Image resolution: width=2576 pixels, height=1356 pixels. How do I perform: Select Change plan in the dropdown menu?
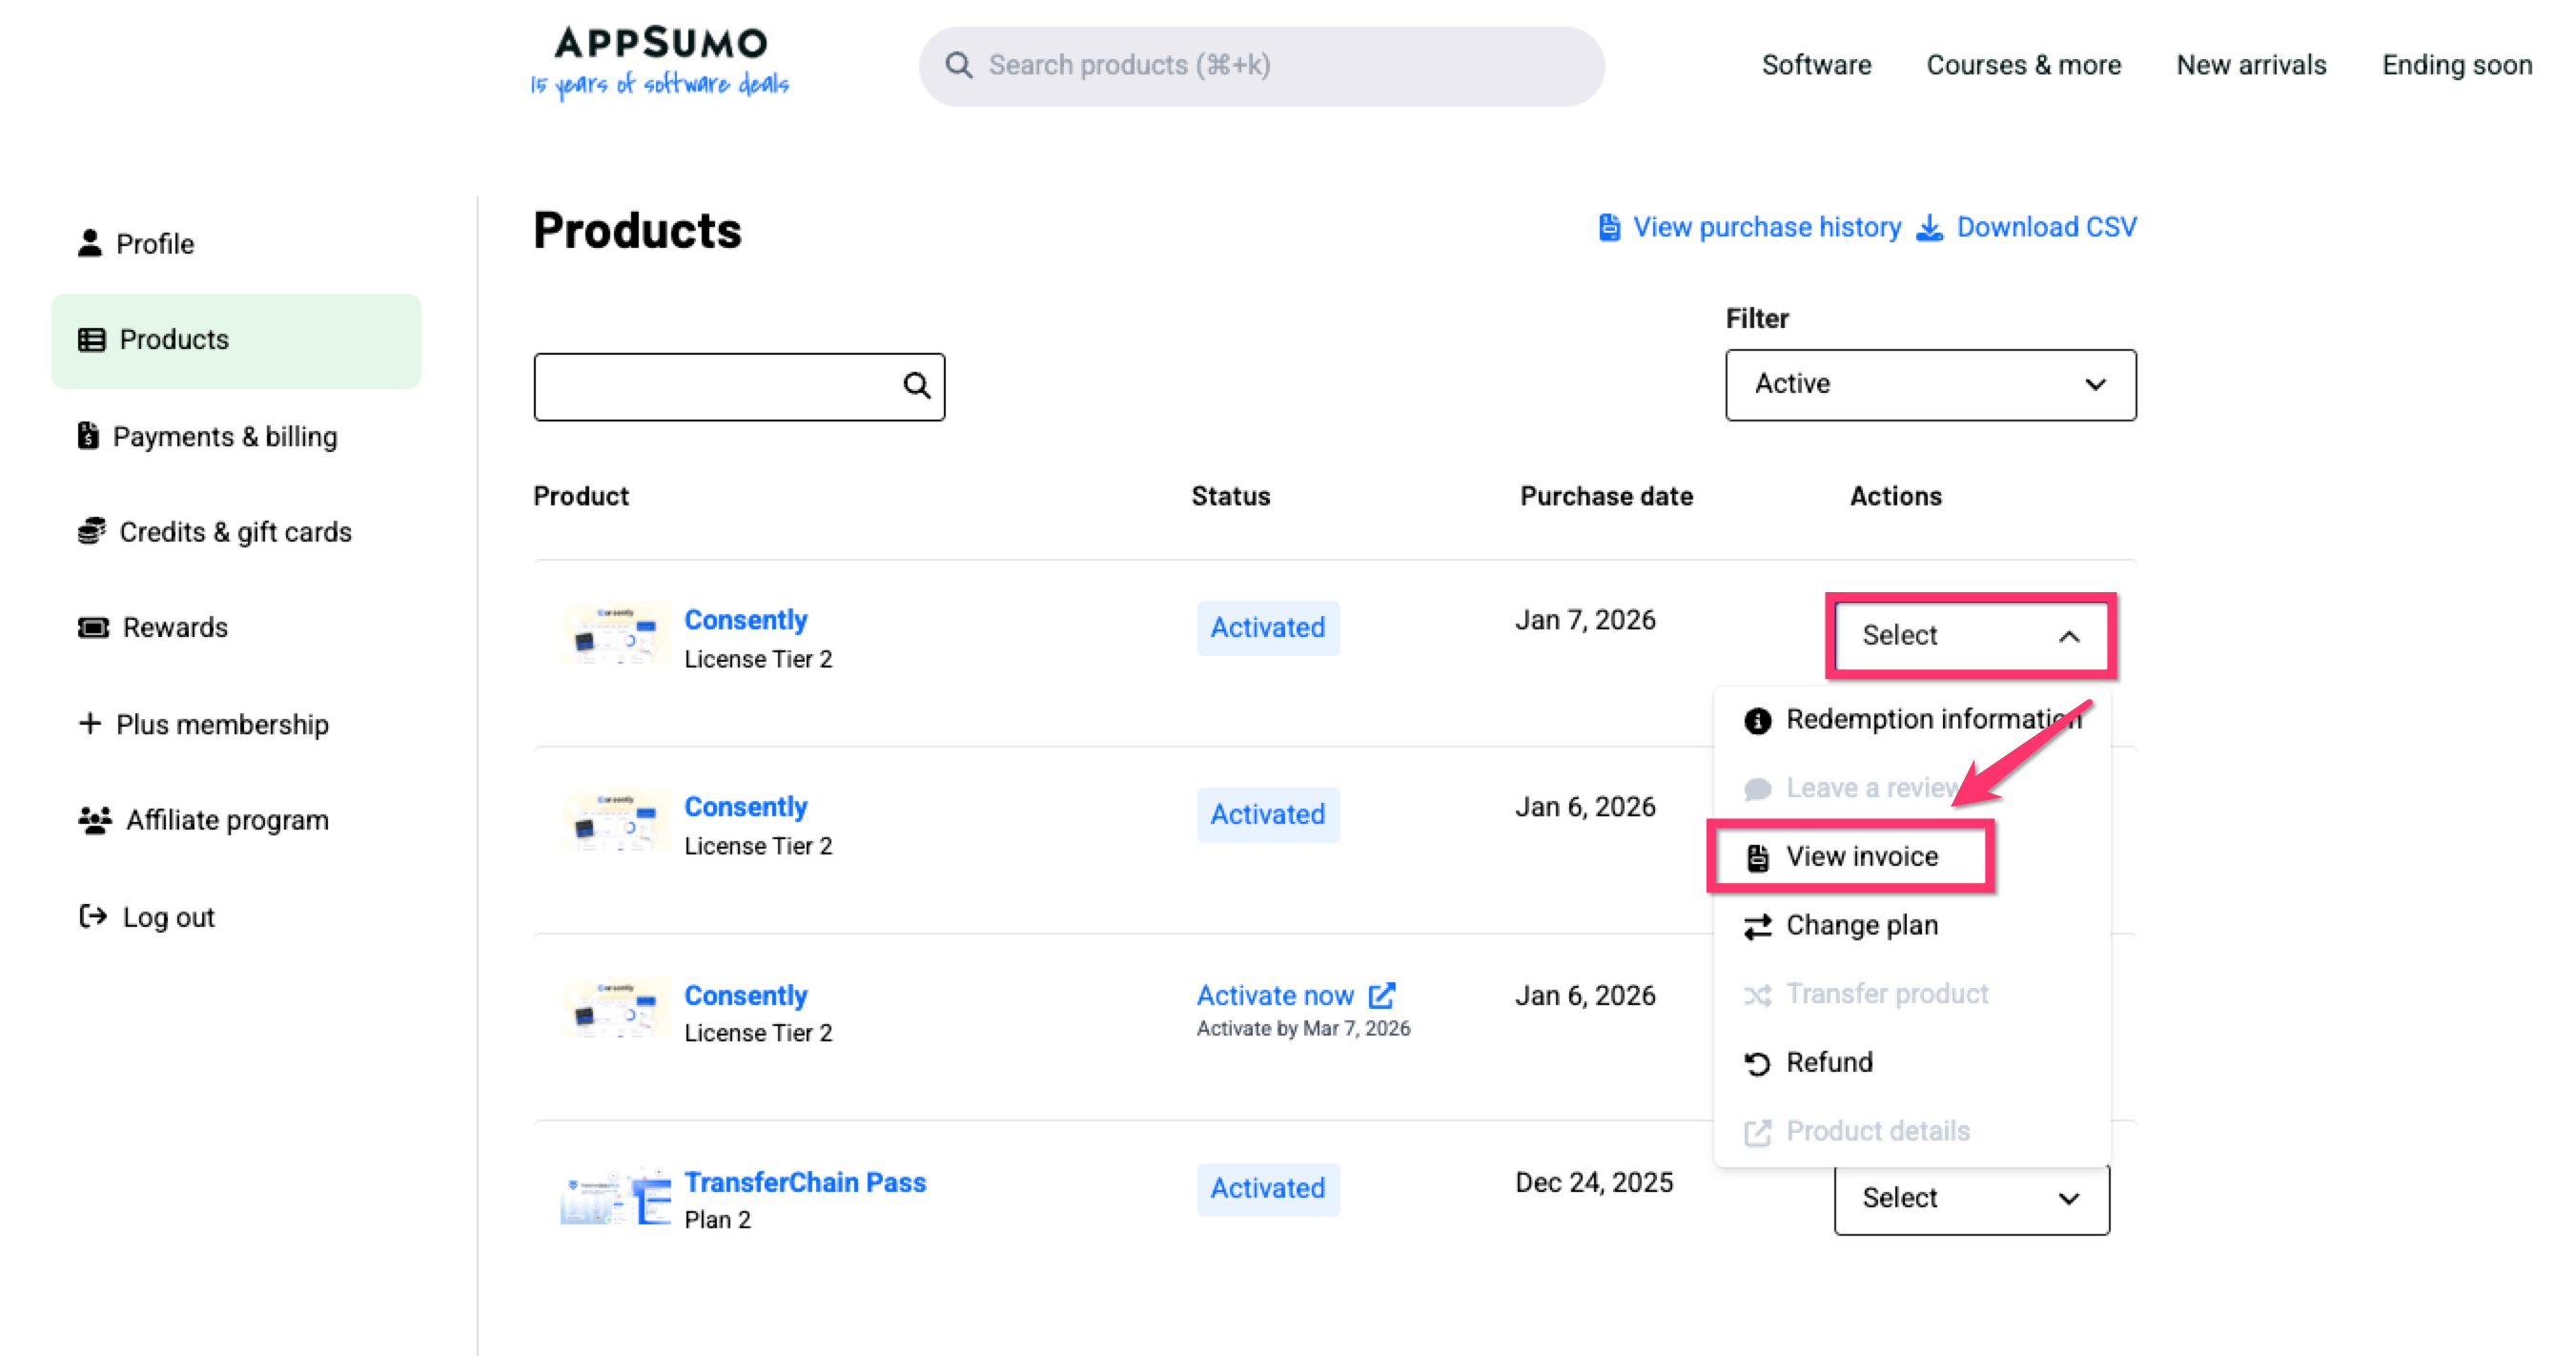click(x=1860, y=925)
